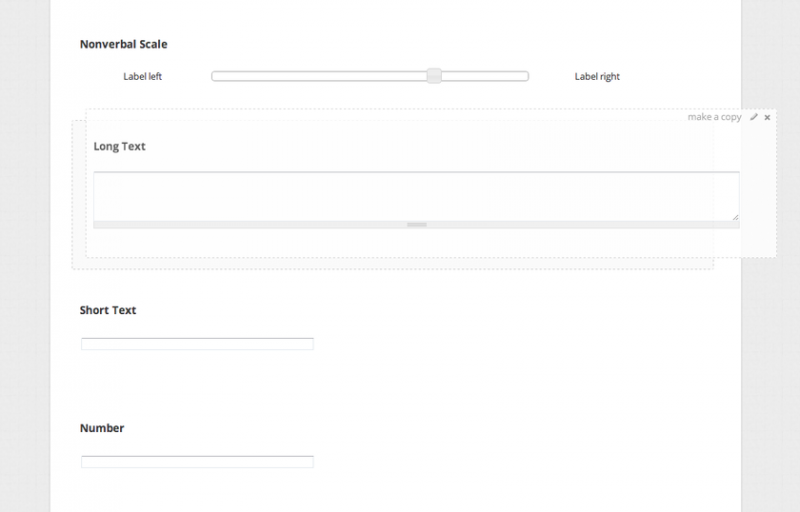This screenshot has width=800, height=512.
Task: Click the 'Label left' text
Action: point(142,76)
